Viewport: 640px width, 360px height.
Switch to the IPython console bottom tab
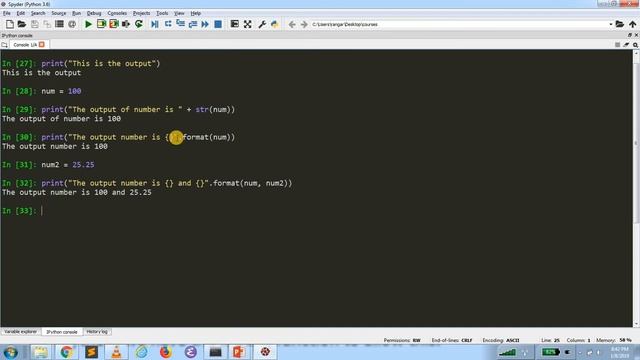click(62, 332)
